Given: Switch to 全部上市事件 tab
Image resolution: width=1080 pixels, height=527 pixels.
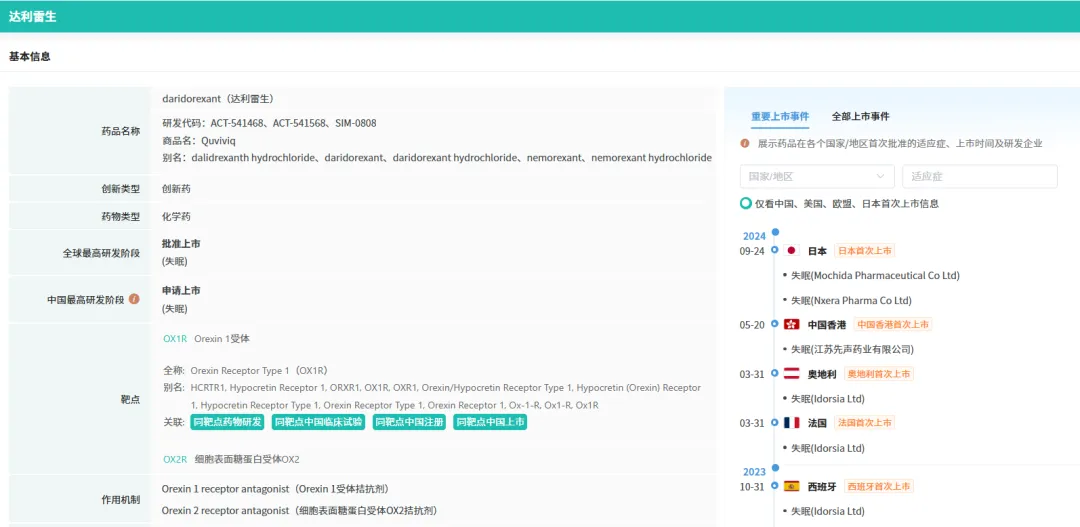Looking at the screenshot, I should (x=860, y=116).
